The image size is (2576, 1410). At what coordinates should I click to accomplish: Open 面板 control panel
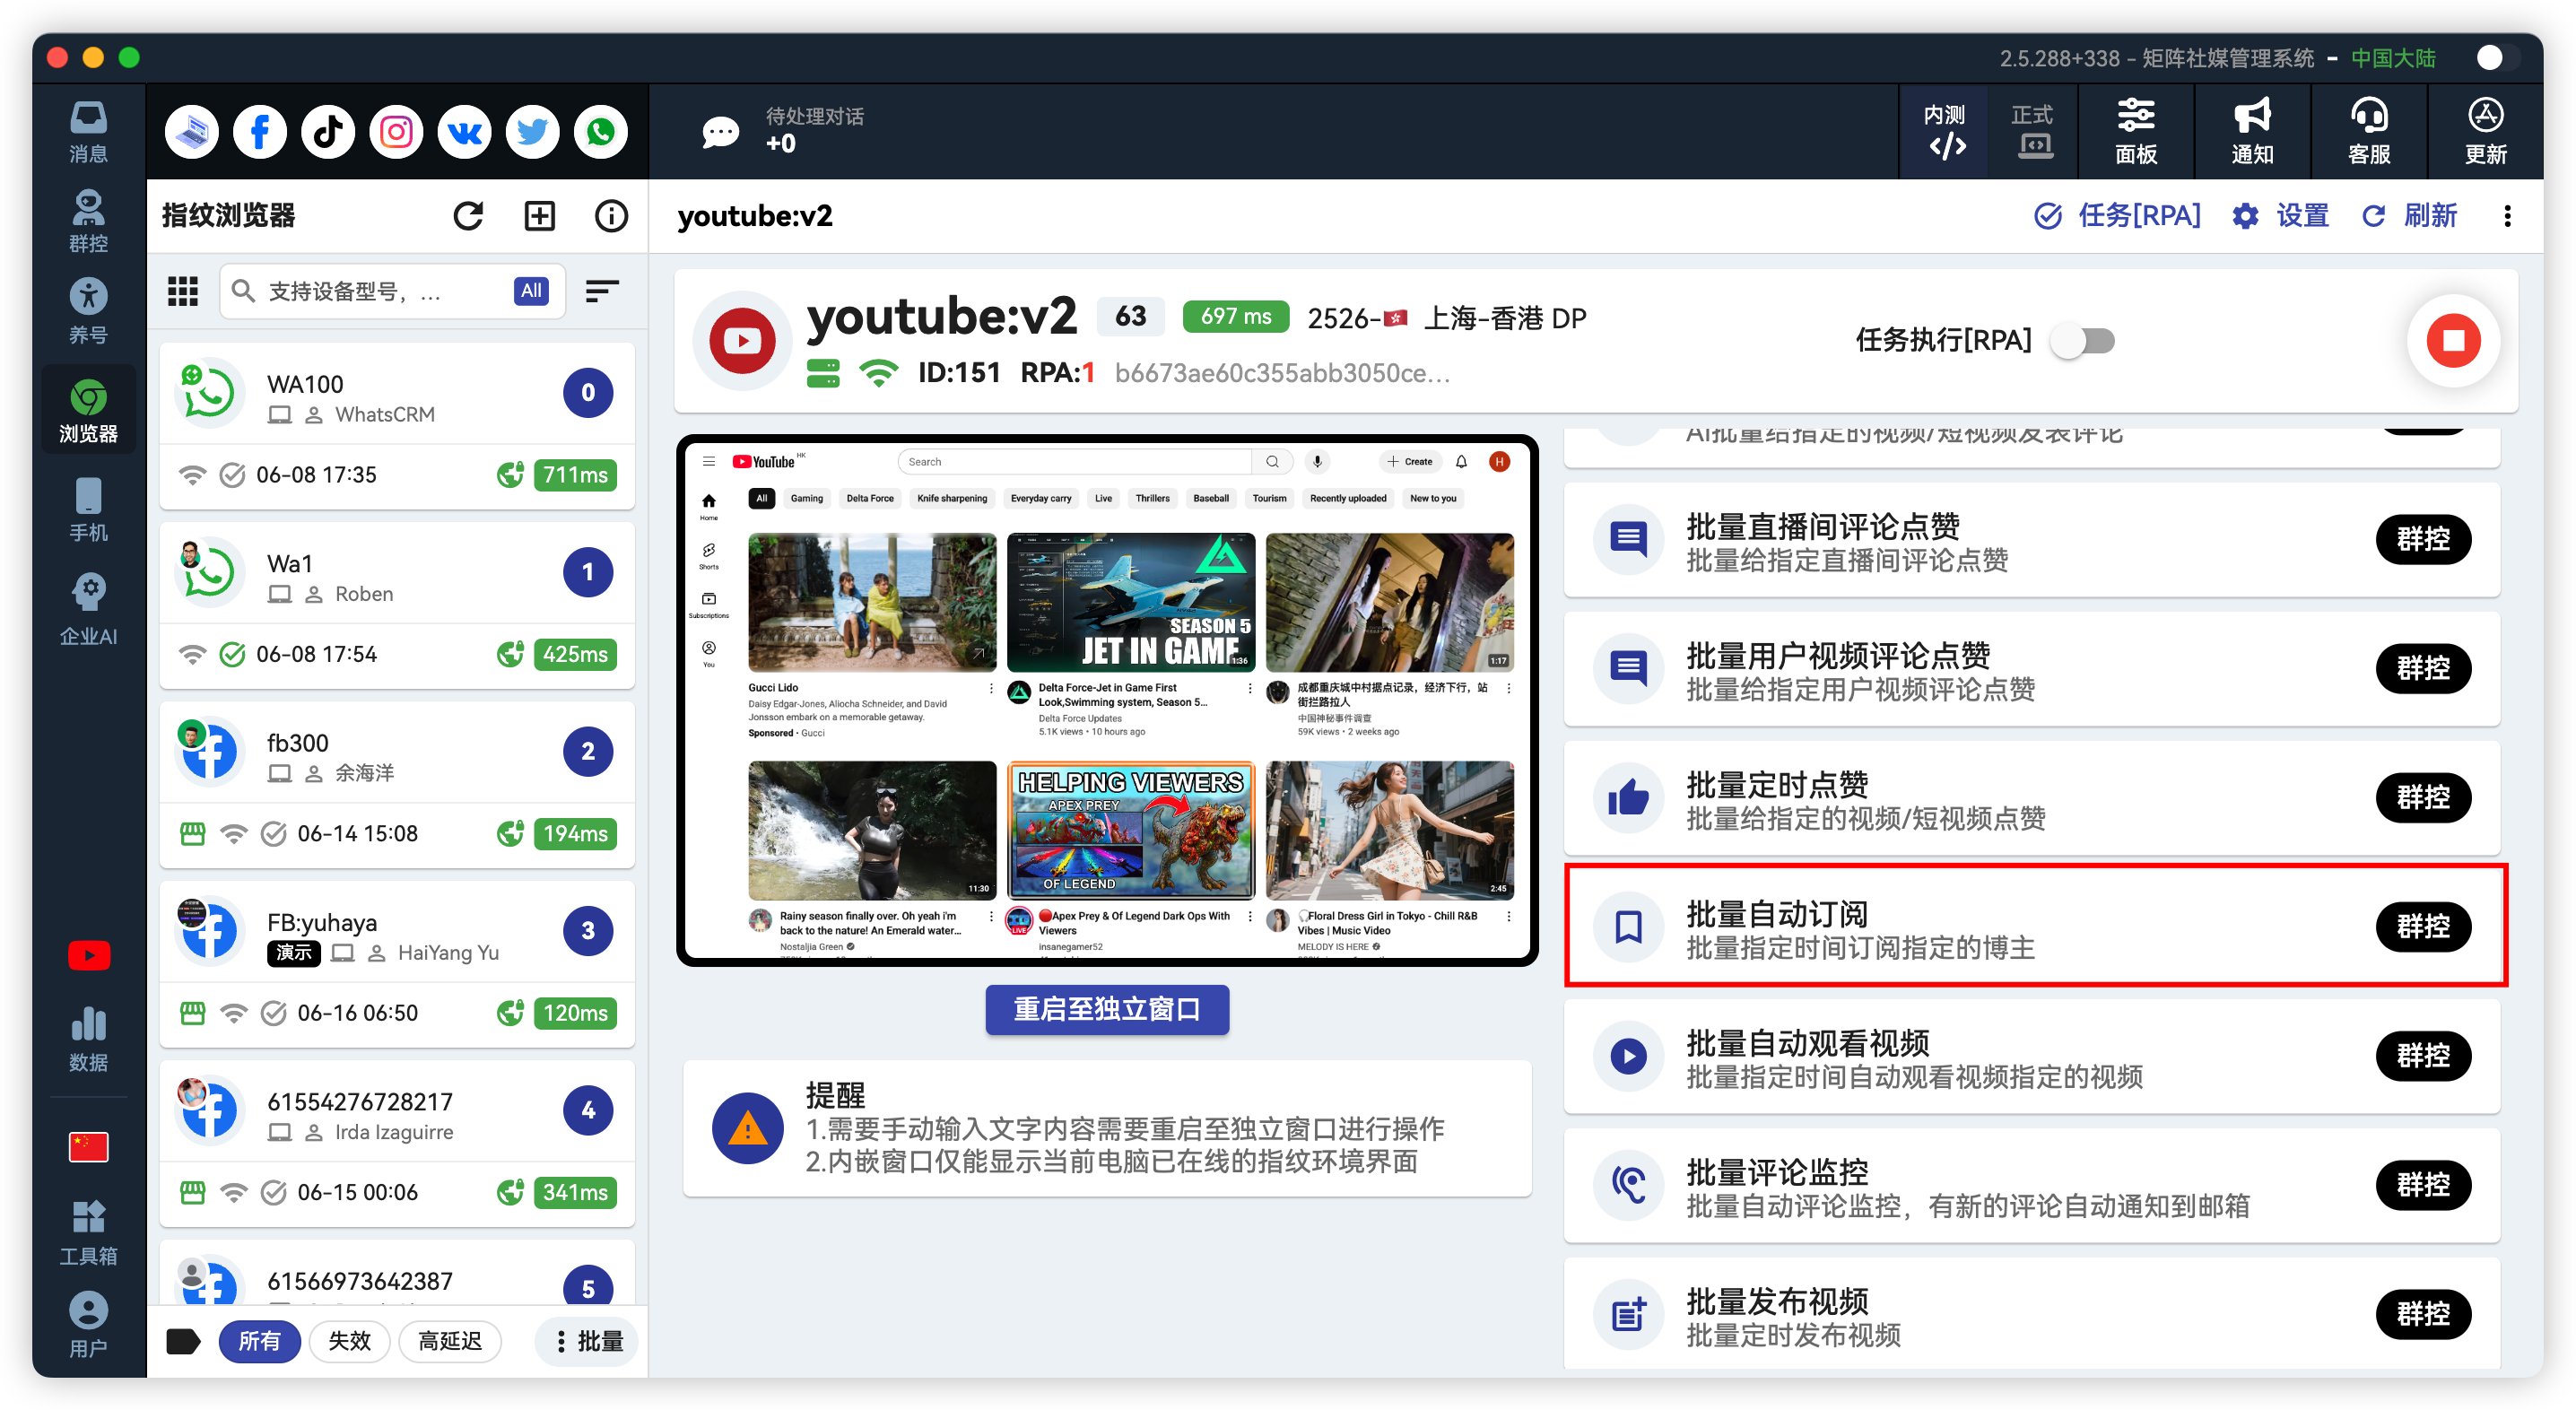pyautogui.click(x=2135, y=131)
